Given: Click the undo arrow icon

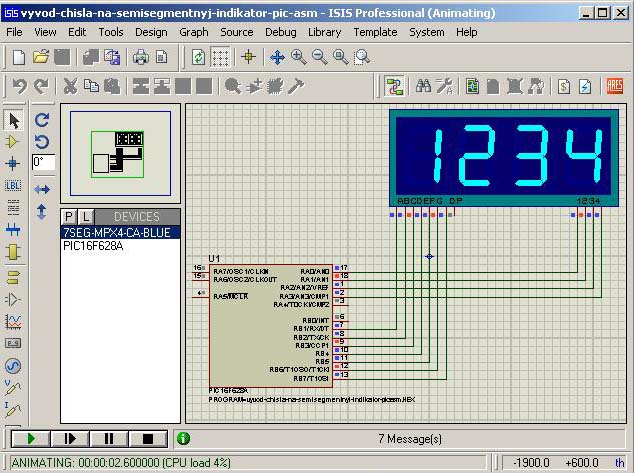Looking at the screenshot, I should click(19, 86).
